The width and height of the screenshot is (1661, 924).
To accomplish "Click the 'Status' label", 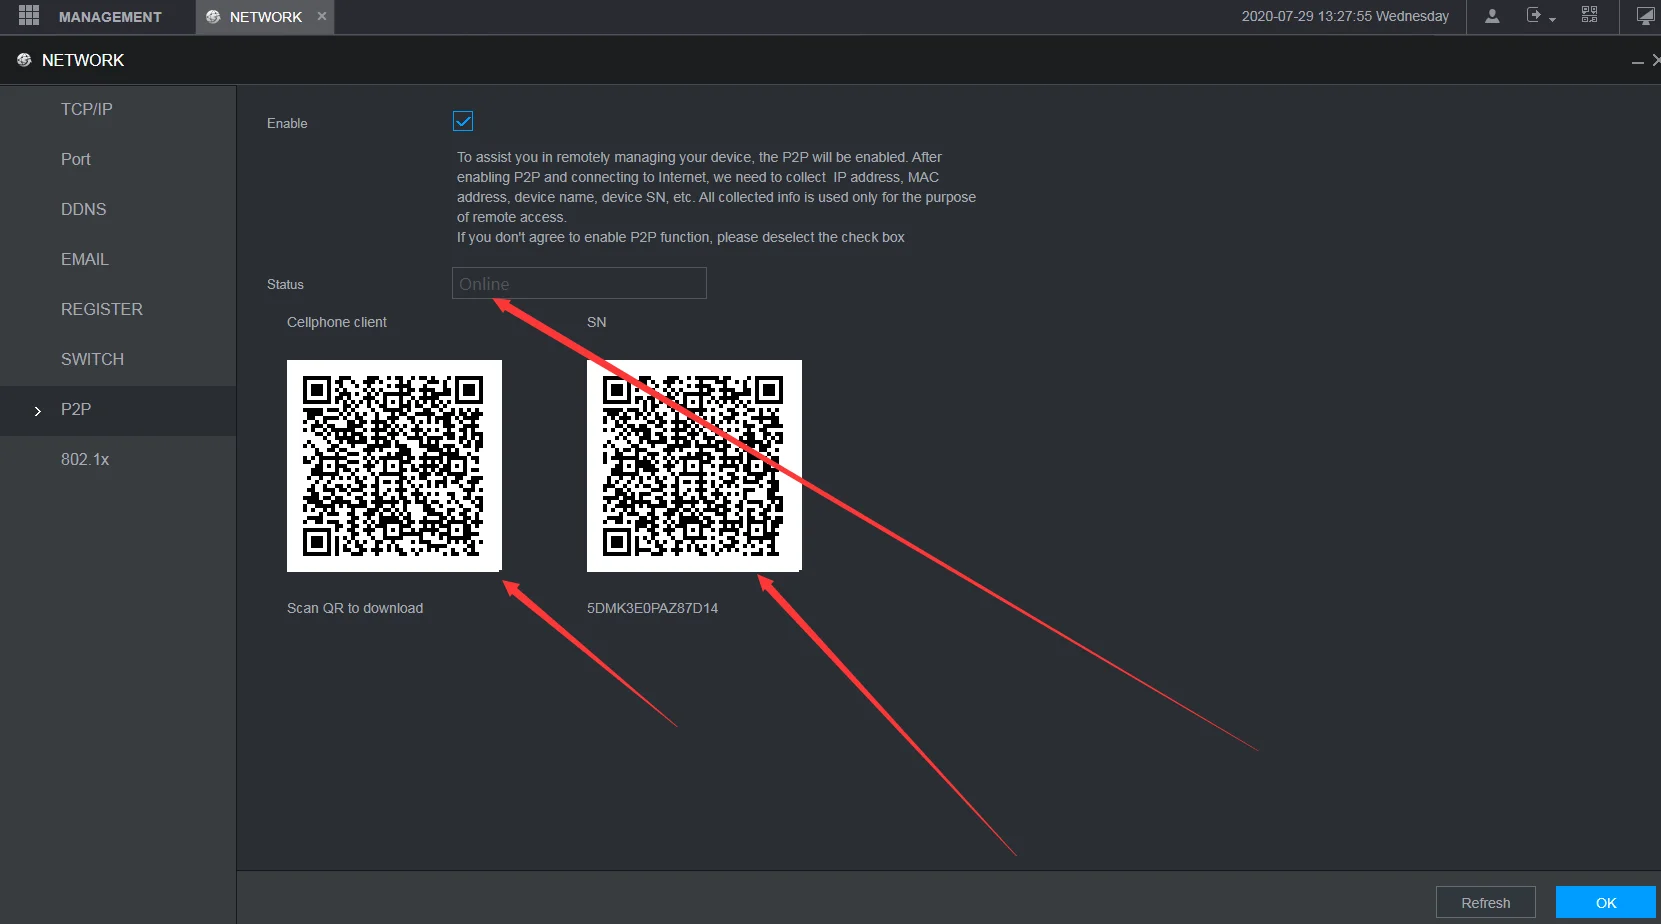I will (x=285, y=284).
